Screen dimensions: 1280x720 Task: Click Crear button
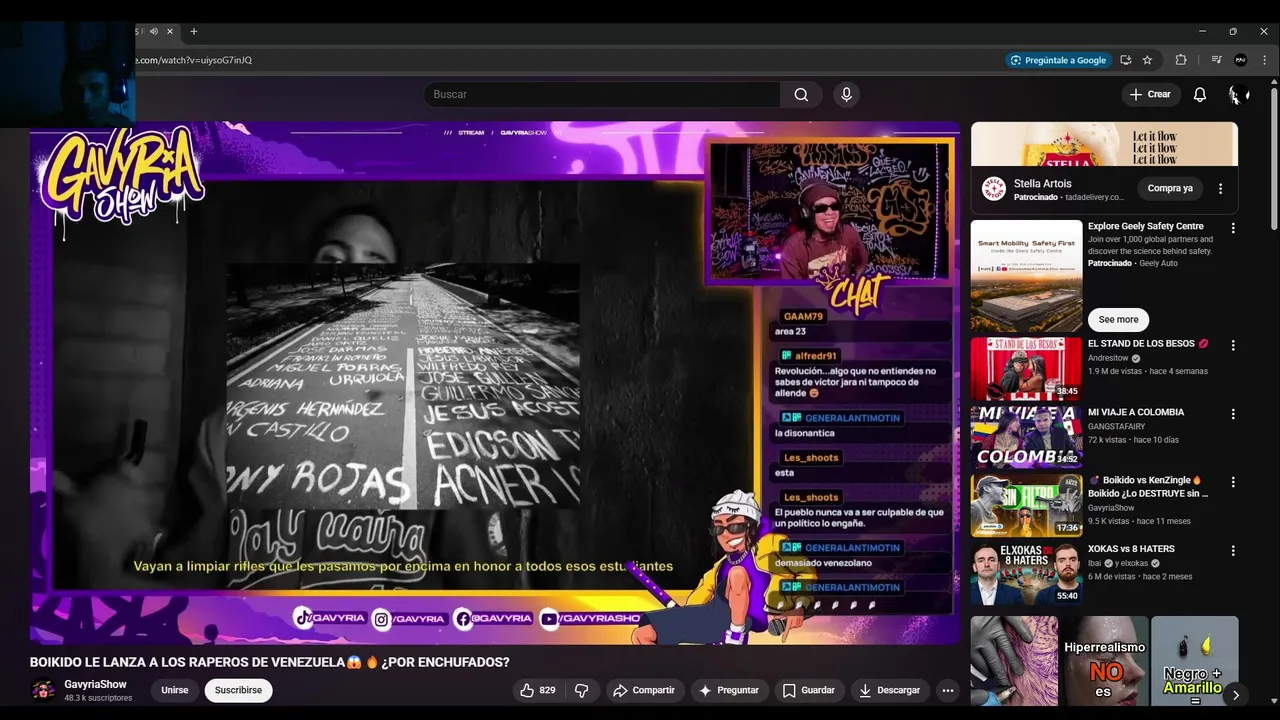tap(1150, 94)
